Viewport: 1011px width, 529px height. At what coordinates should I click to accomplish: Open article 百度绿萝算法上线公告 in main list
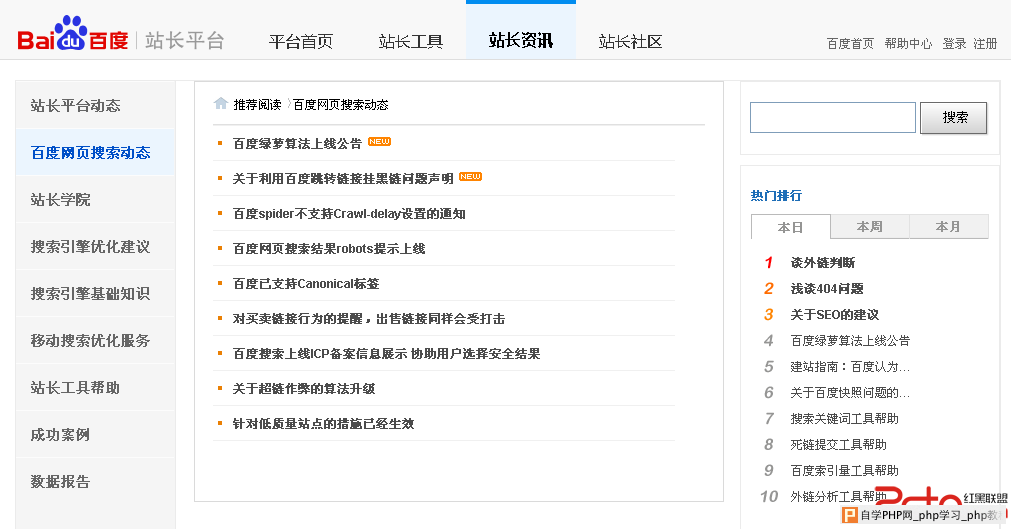coord(297,143)
